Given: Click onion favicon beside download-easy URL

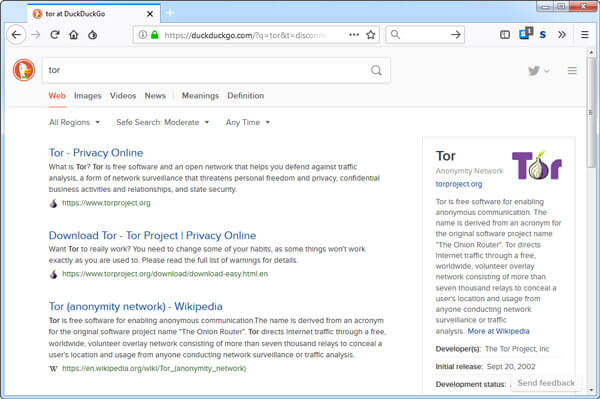Looking at the screenshot, I should [x=54, y=274].
